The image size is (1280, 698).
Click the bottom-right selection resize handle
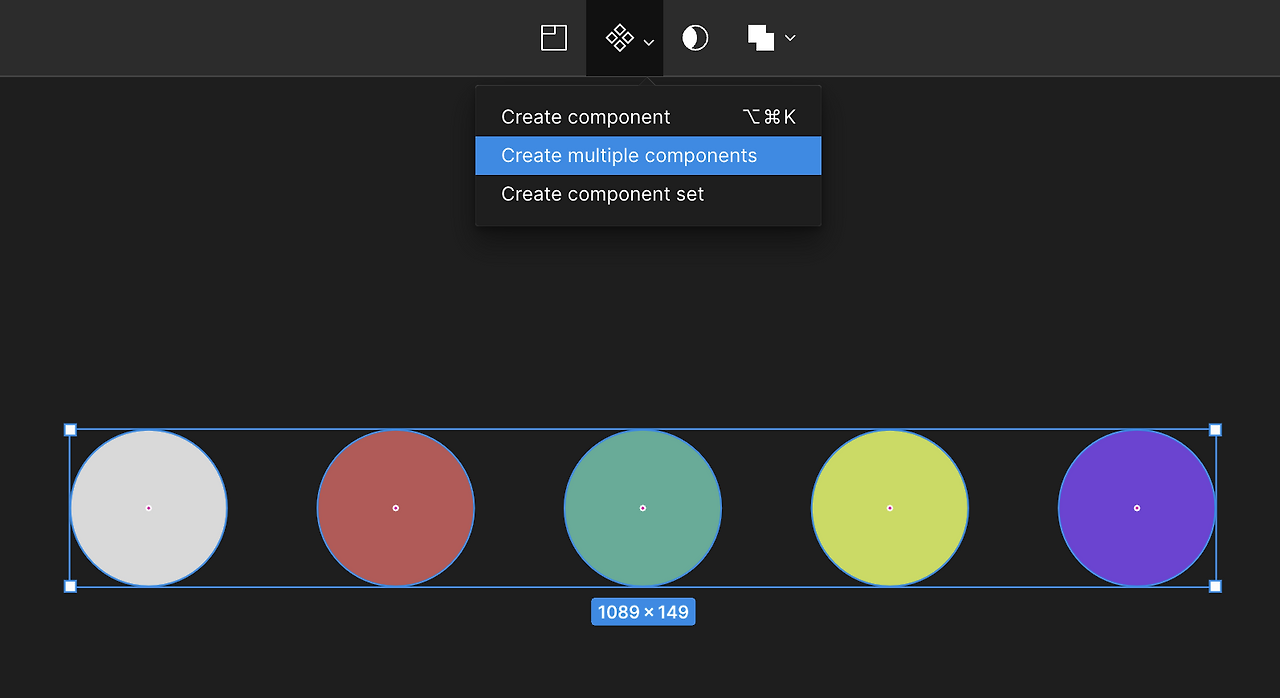(x=1215, y=586)
